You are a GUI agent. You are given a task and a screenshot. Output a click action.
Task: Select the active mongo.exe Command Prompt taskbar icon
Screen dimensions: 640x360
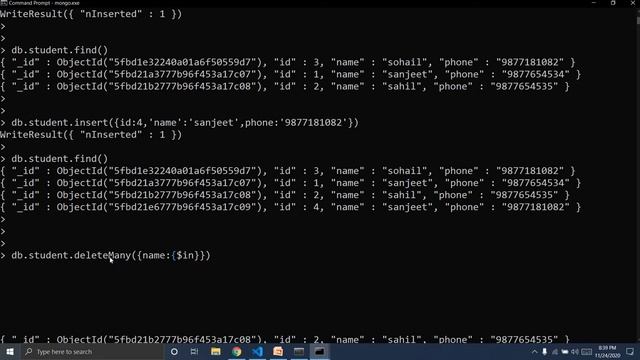[320, 351]
